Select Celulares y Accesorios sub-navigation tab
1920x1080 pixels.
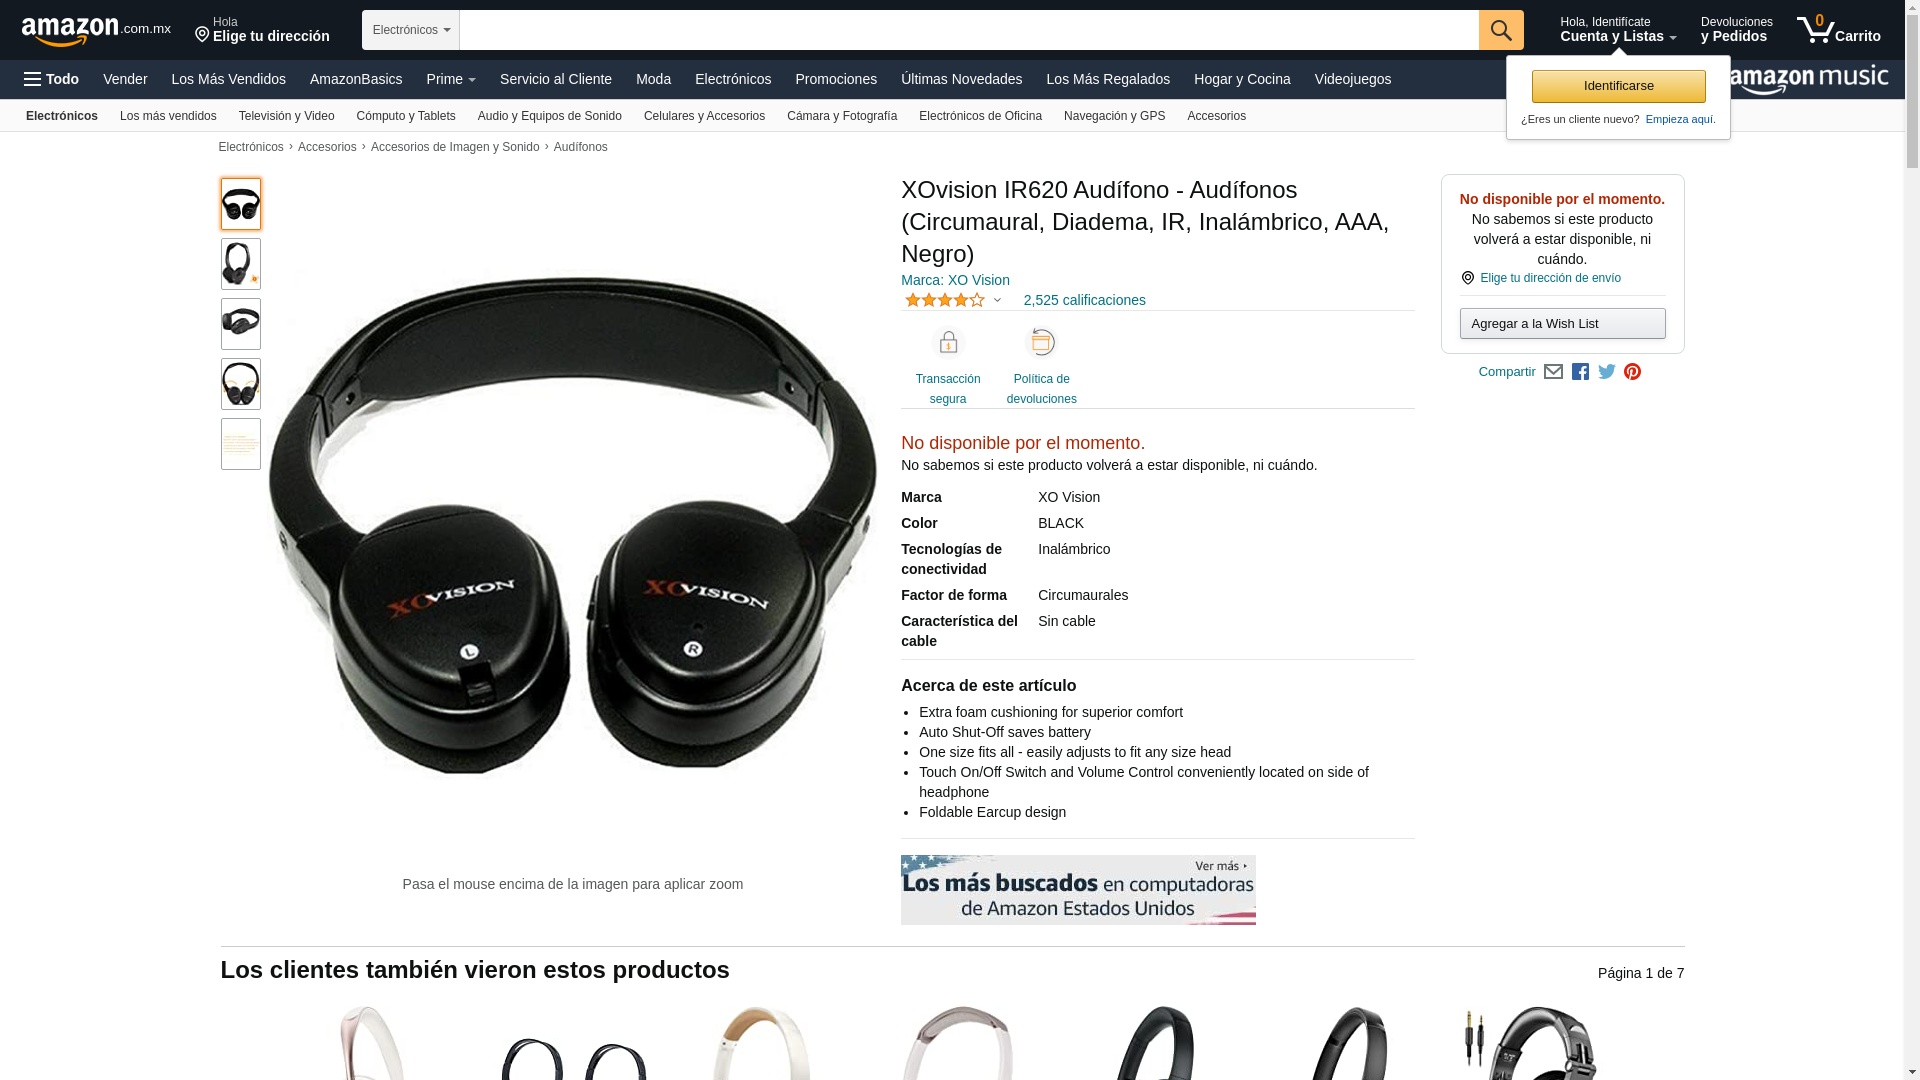[704, 116]
